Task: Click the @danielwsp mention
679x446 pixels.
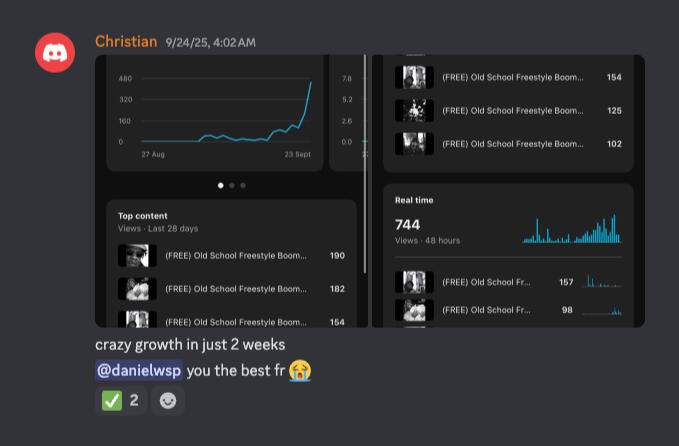Action: click(x=138, y=371)
